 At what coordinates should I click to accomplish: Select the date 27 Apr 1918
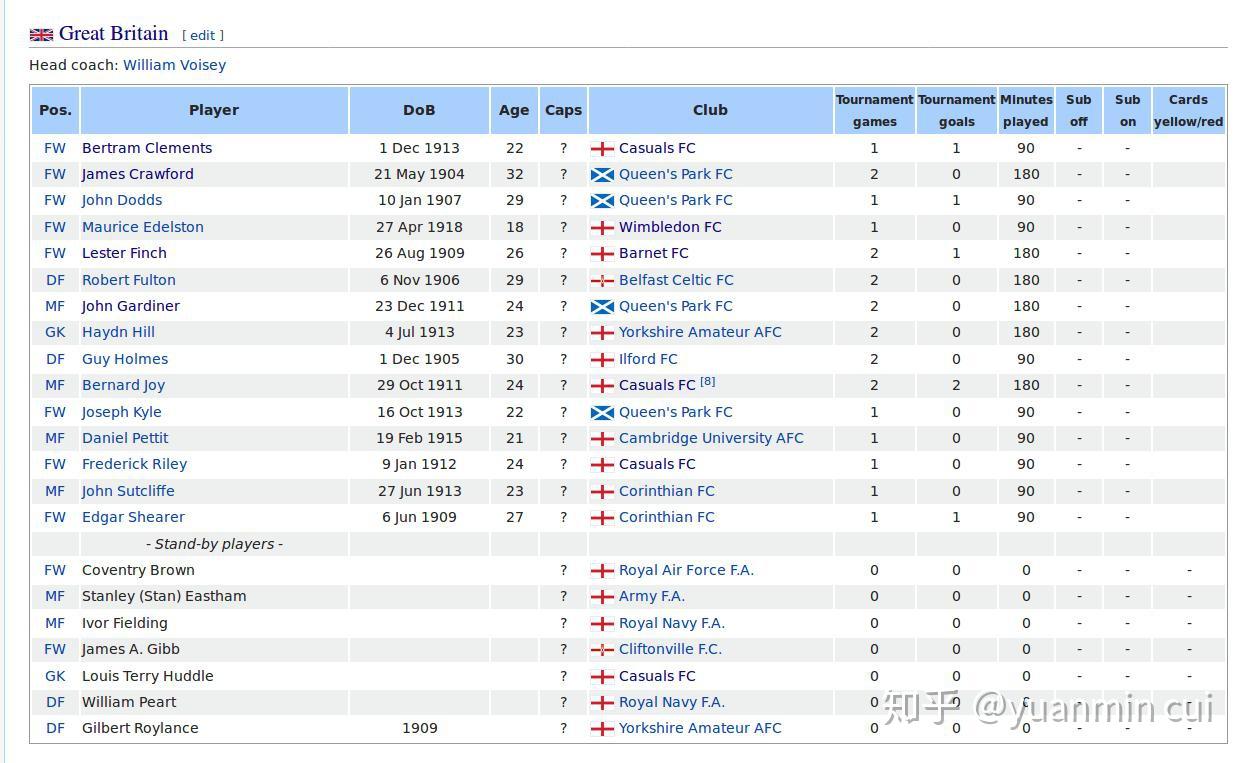pyautogui.click(x=419, y=227)
